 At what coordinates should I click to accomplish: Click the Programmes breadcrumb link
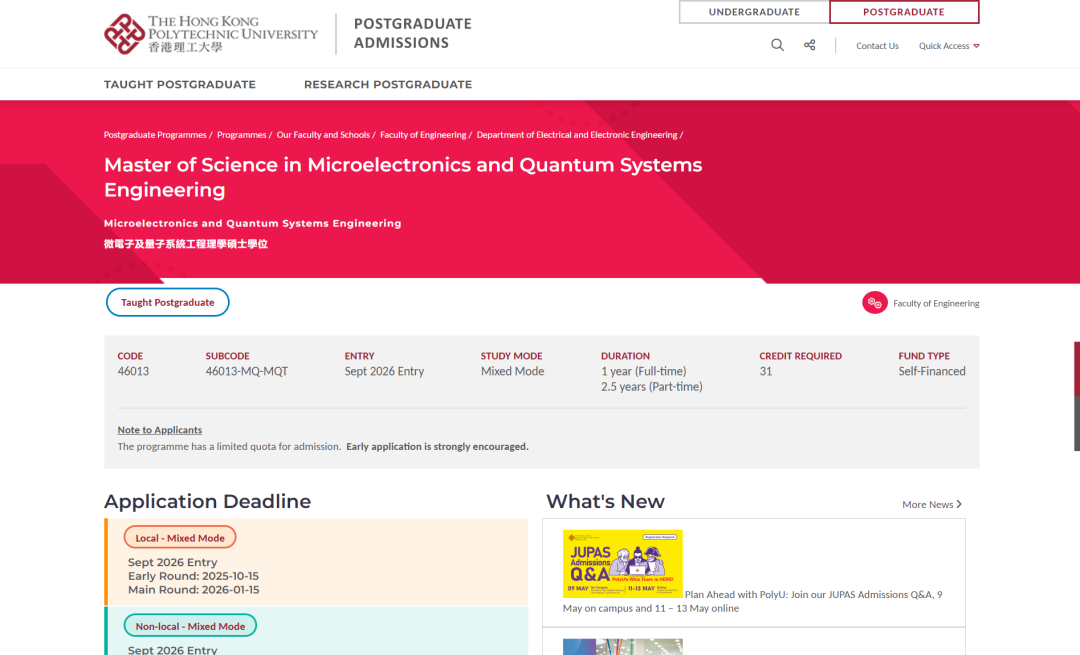pyautogui.click(x=241, y=135)
